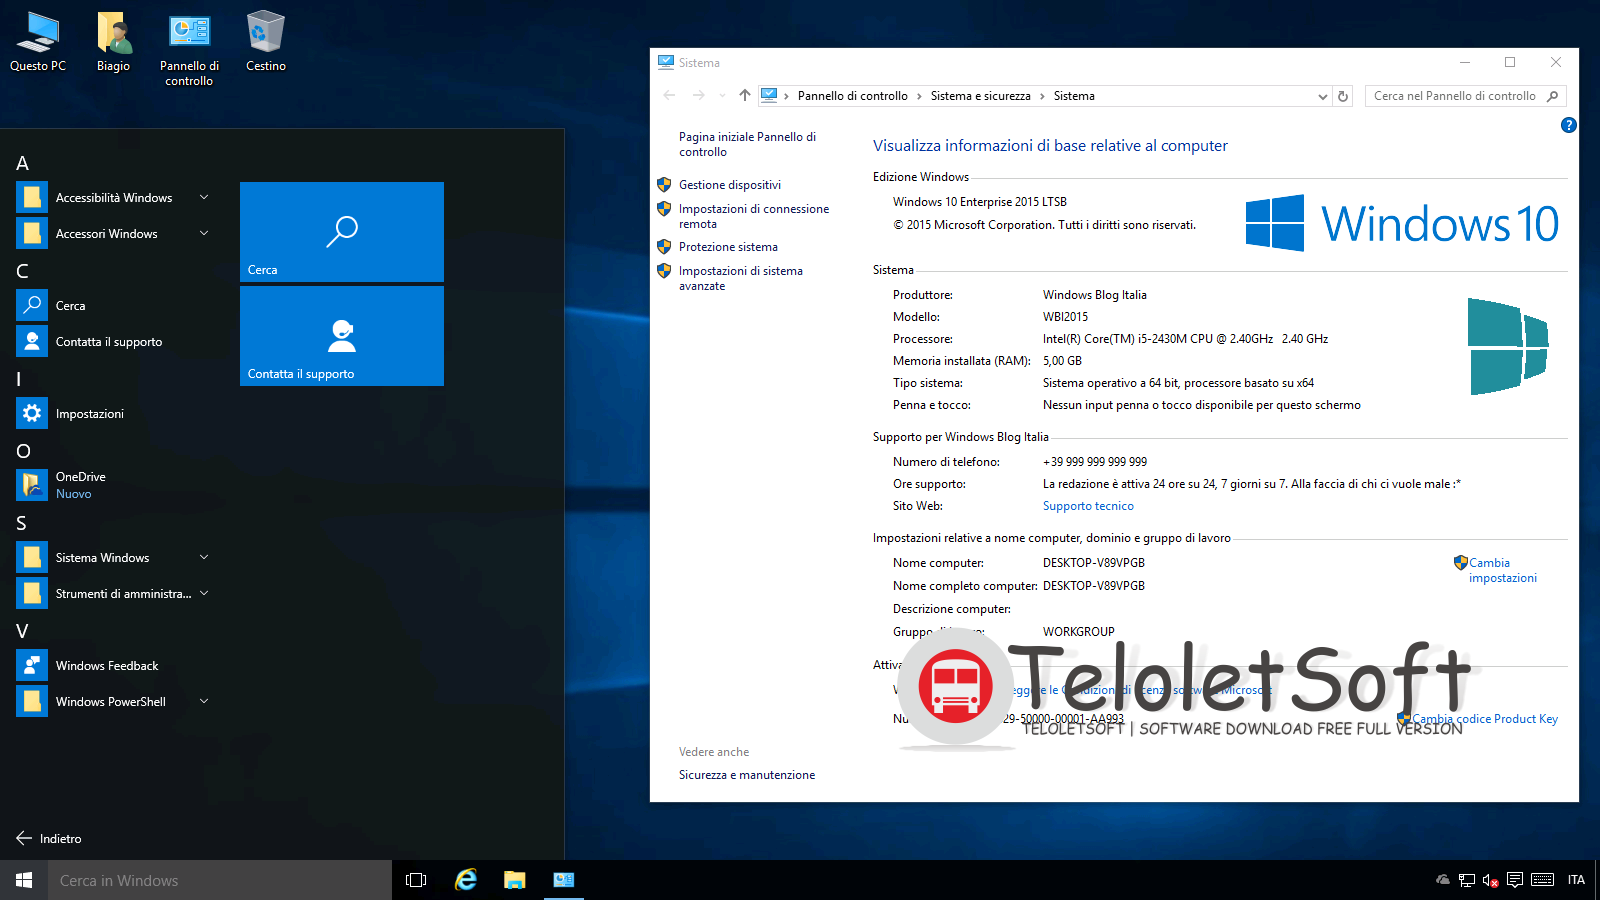The width and height of the screenshot is (1600, 900).
Task: Open network status tray icon
Action: [1467, 880]
